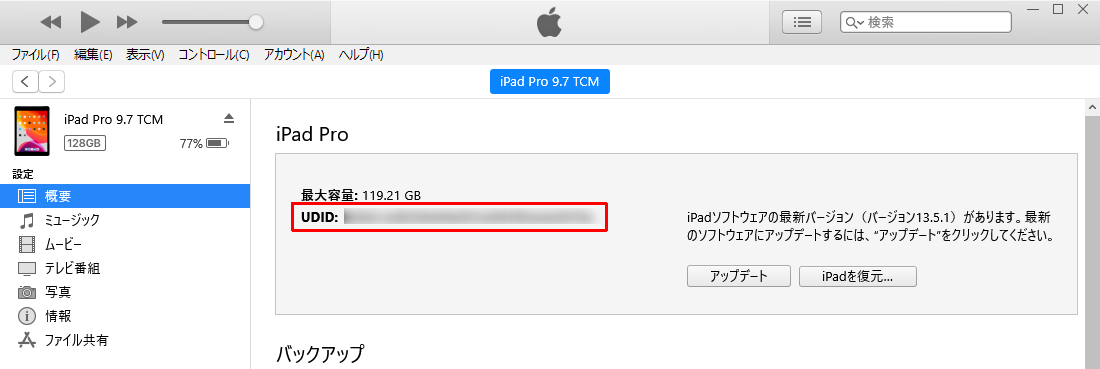The width and height of the screenshot is (1100, 369).
Task: Go back with the left arrow
Action: 25,82
